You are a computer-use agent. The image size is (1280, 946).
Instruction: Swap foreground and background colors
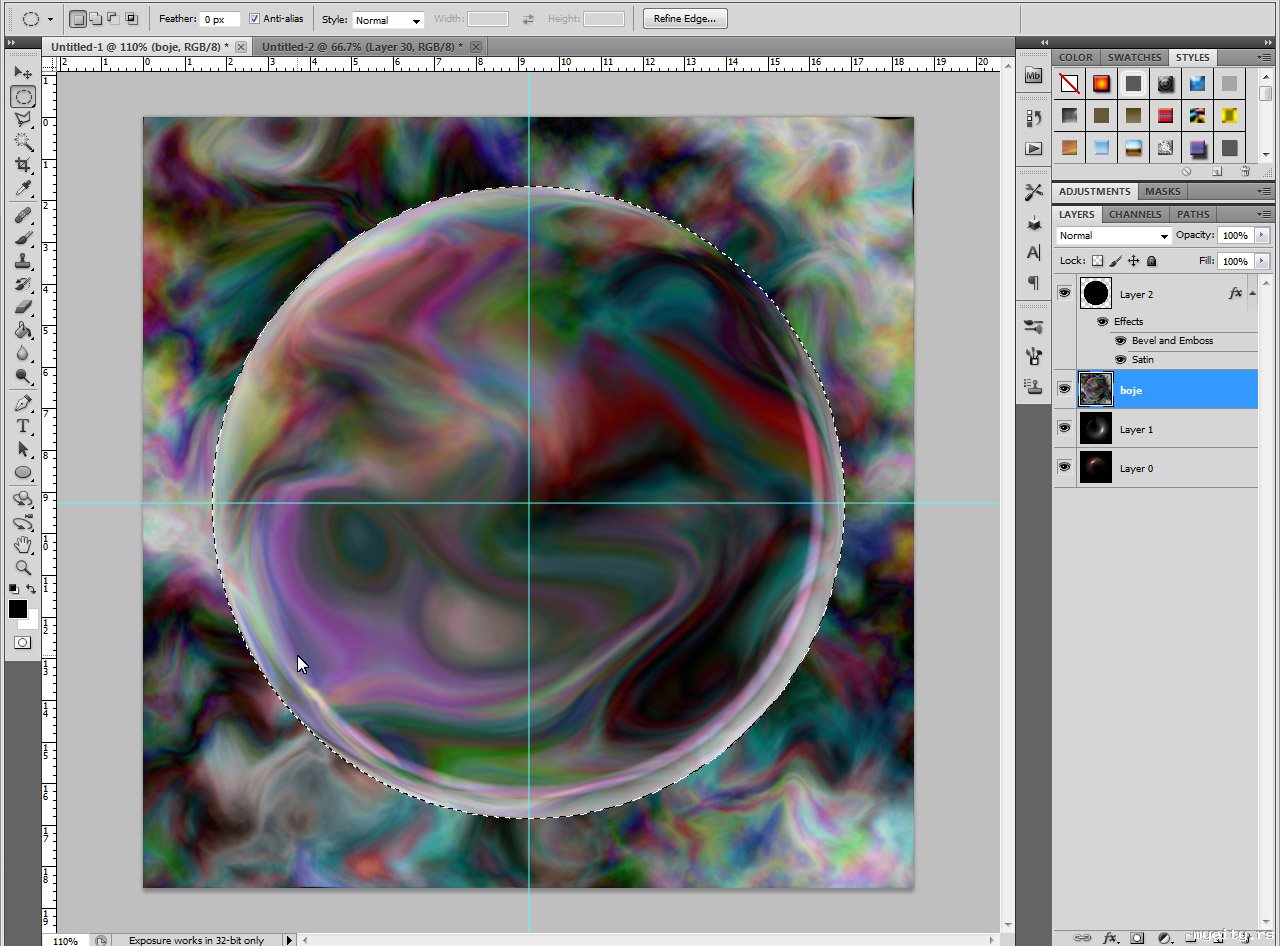tap(32, 589)
